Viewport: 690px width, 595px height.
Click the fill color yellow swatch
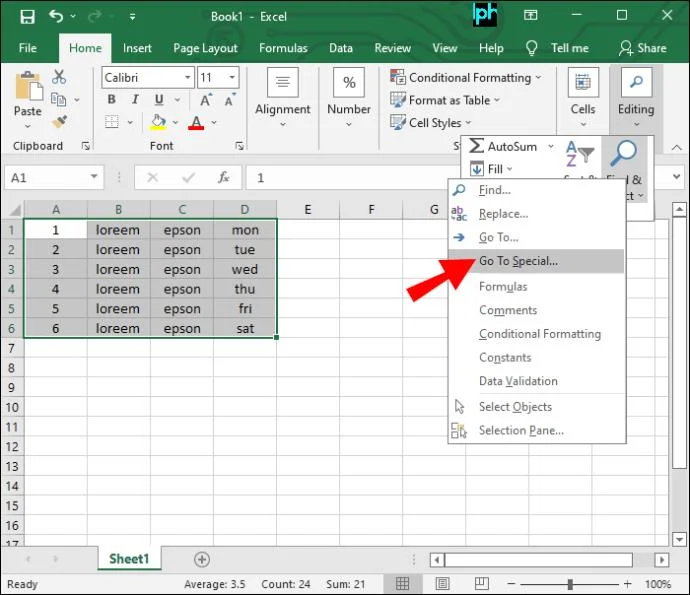coord(158,129)
